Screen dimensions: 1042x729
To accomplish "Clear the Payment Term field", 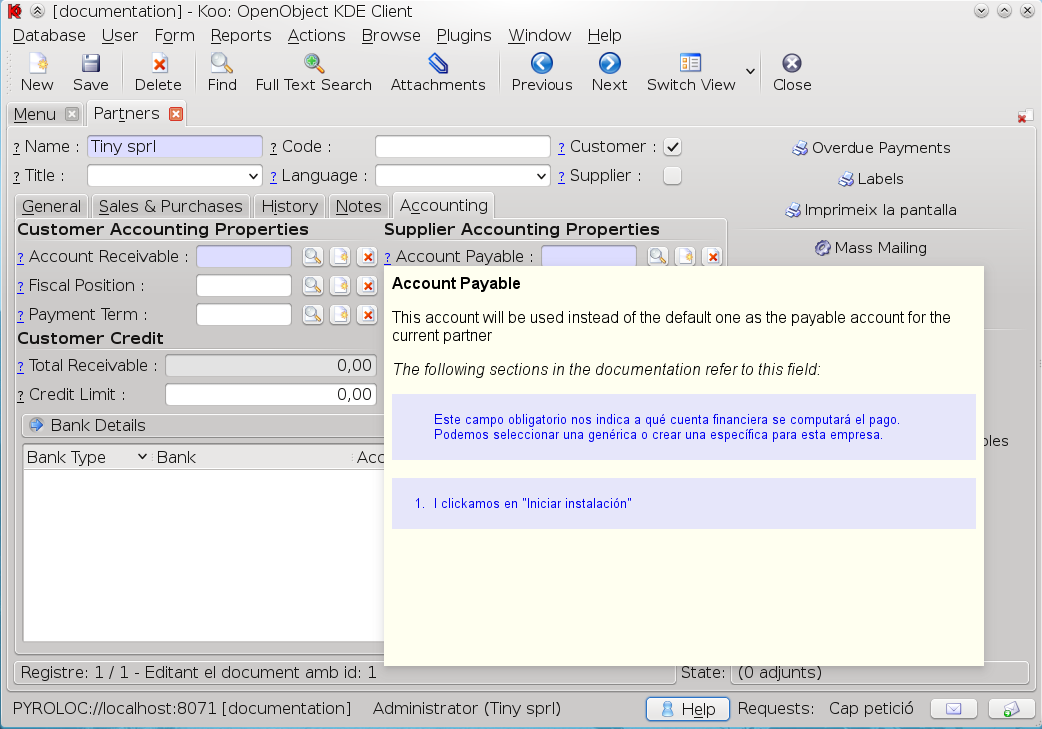I will coord(367,314).
